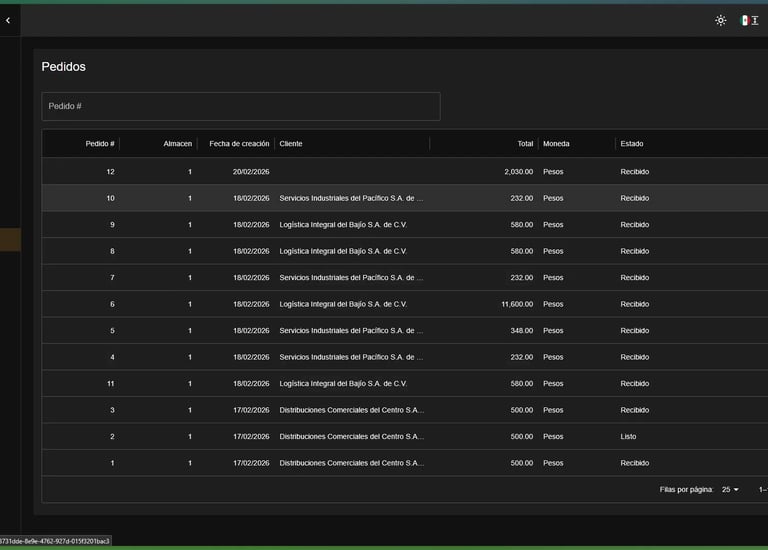Image resolution: width=768 pixels, height=550 pixels.
Task: Sort by Total column header
Action: click(x=525, y=143)
